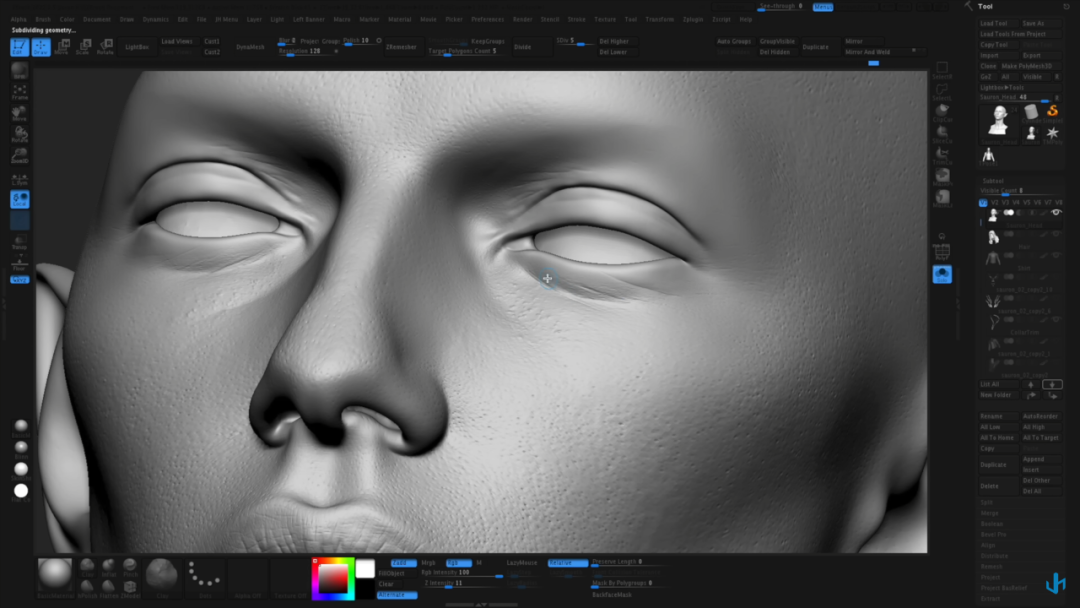
Task: Toggle Zadd drawing mode
Action: [402, 563]
